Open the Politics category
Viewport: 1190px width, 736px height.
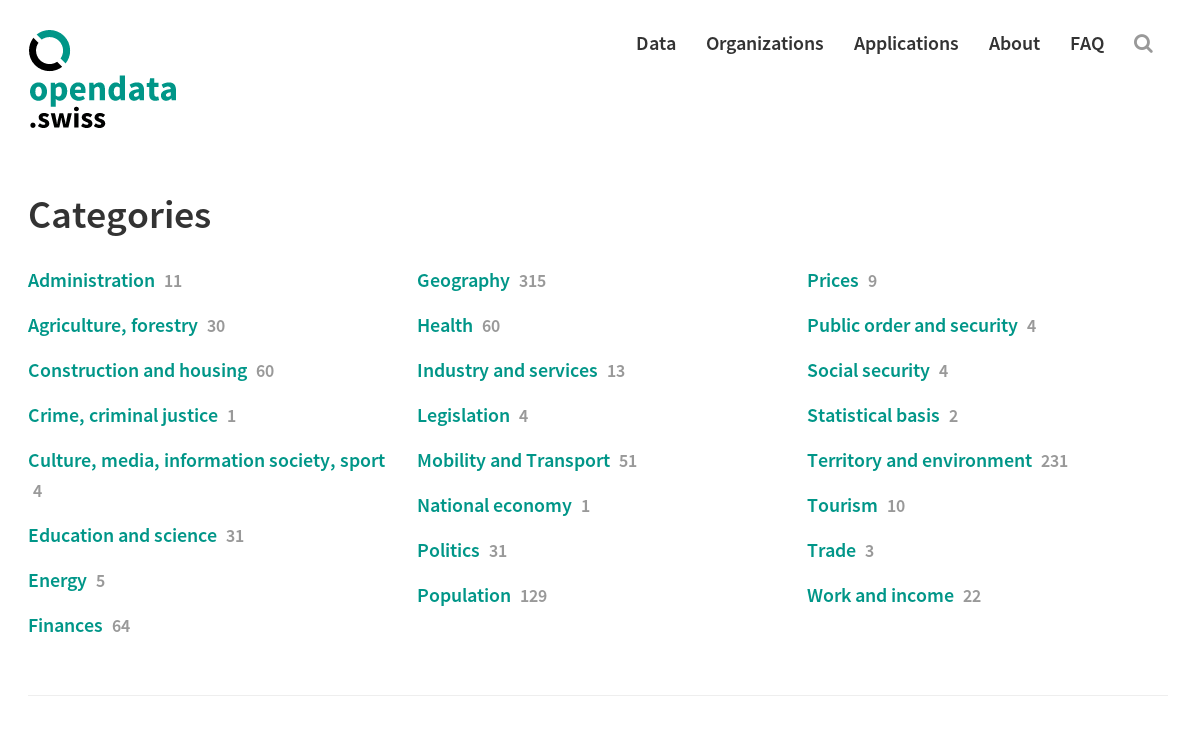click(x=448, y=551)
